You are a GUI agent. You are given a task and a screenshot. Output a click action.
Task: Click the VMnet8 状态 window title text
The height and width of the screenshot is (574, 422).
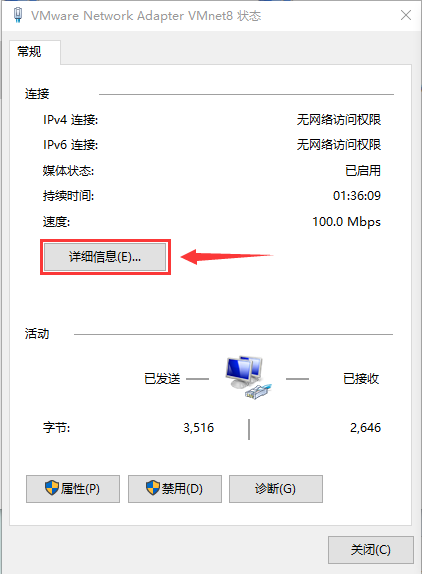tap(146, 16)
